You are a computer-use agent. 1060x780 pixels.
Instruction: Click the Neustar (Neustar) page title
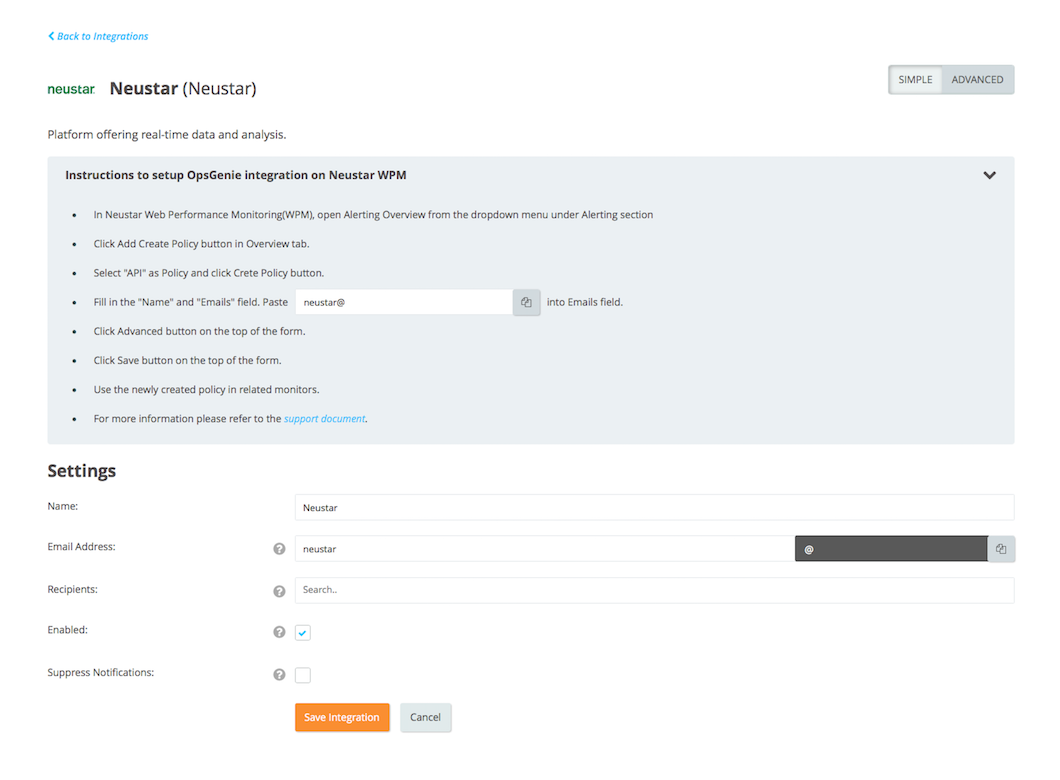click(x=183, y=89)
